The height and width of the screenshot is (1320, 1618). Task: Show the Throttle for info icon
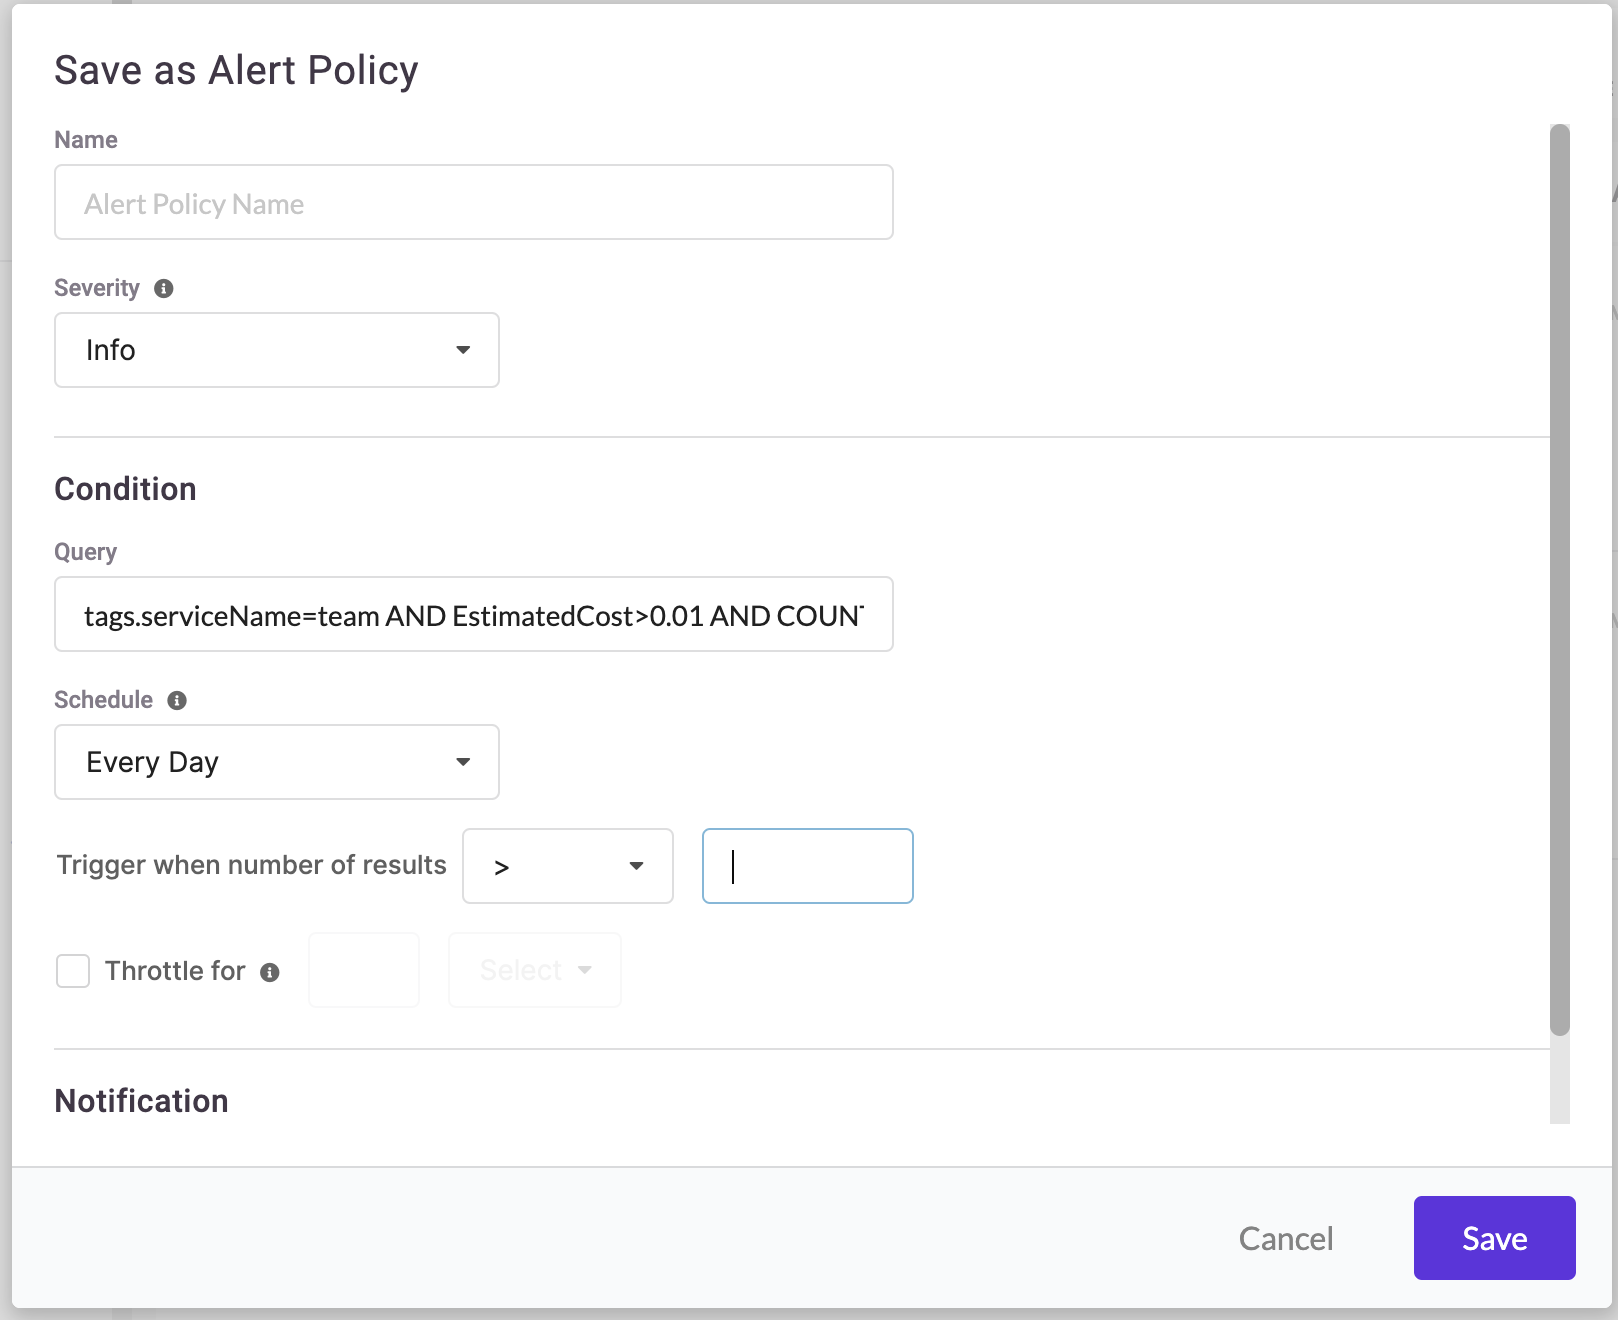270,972
